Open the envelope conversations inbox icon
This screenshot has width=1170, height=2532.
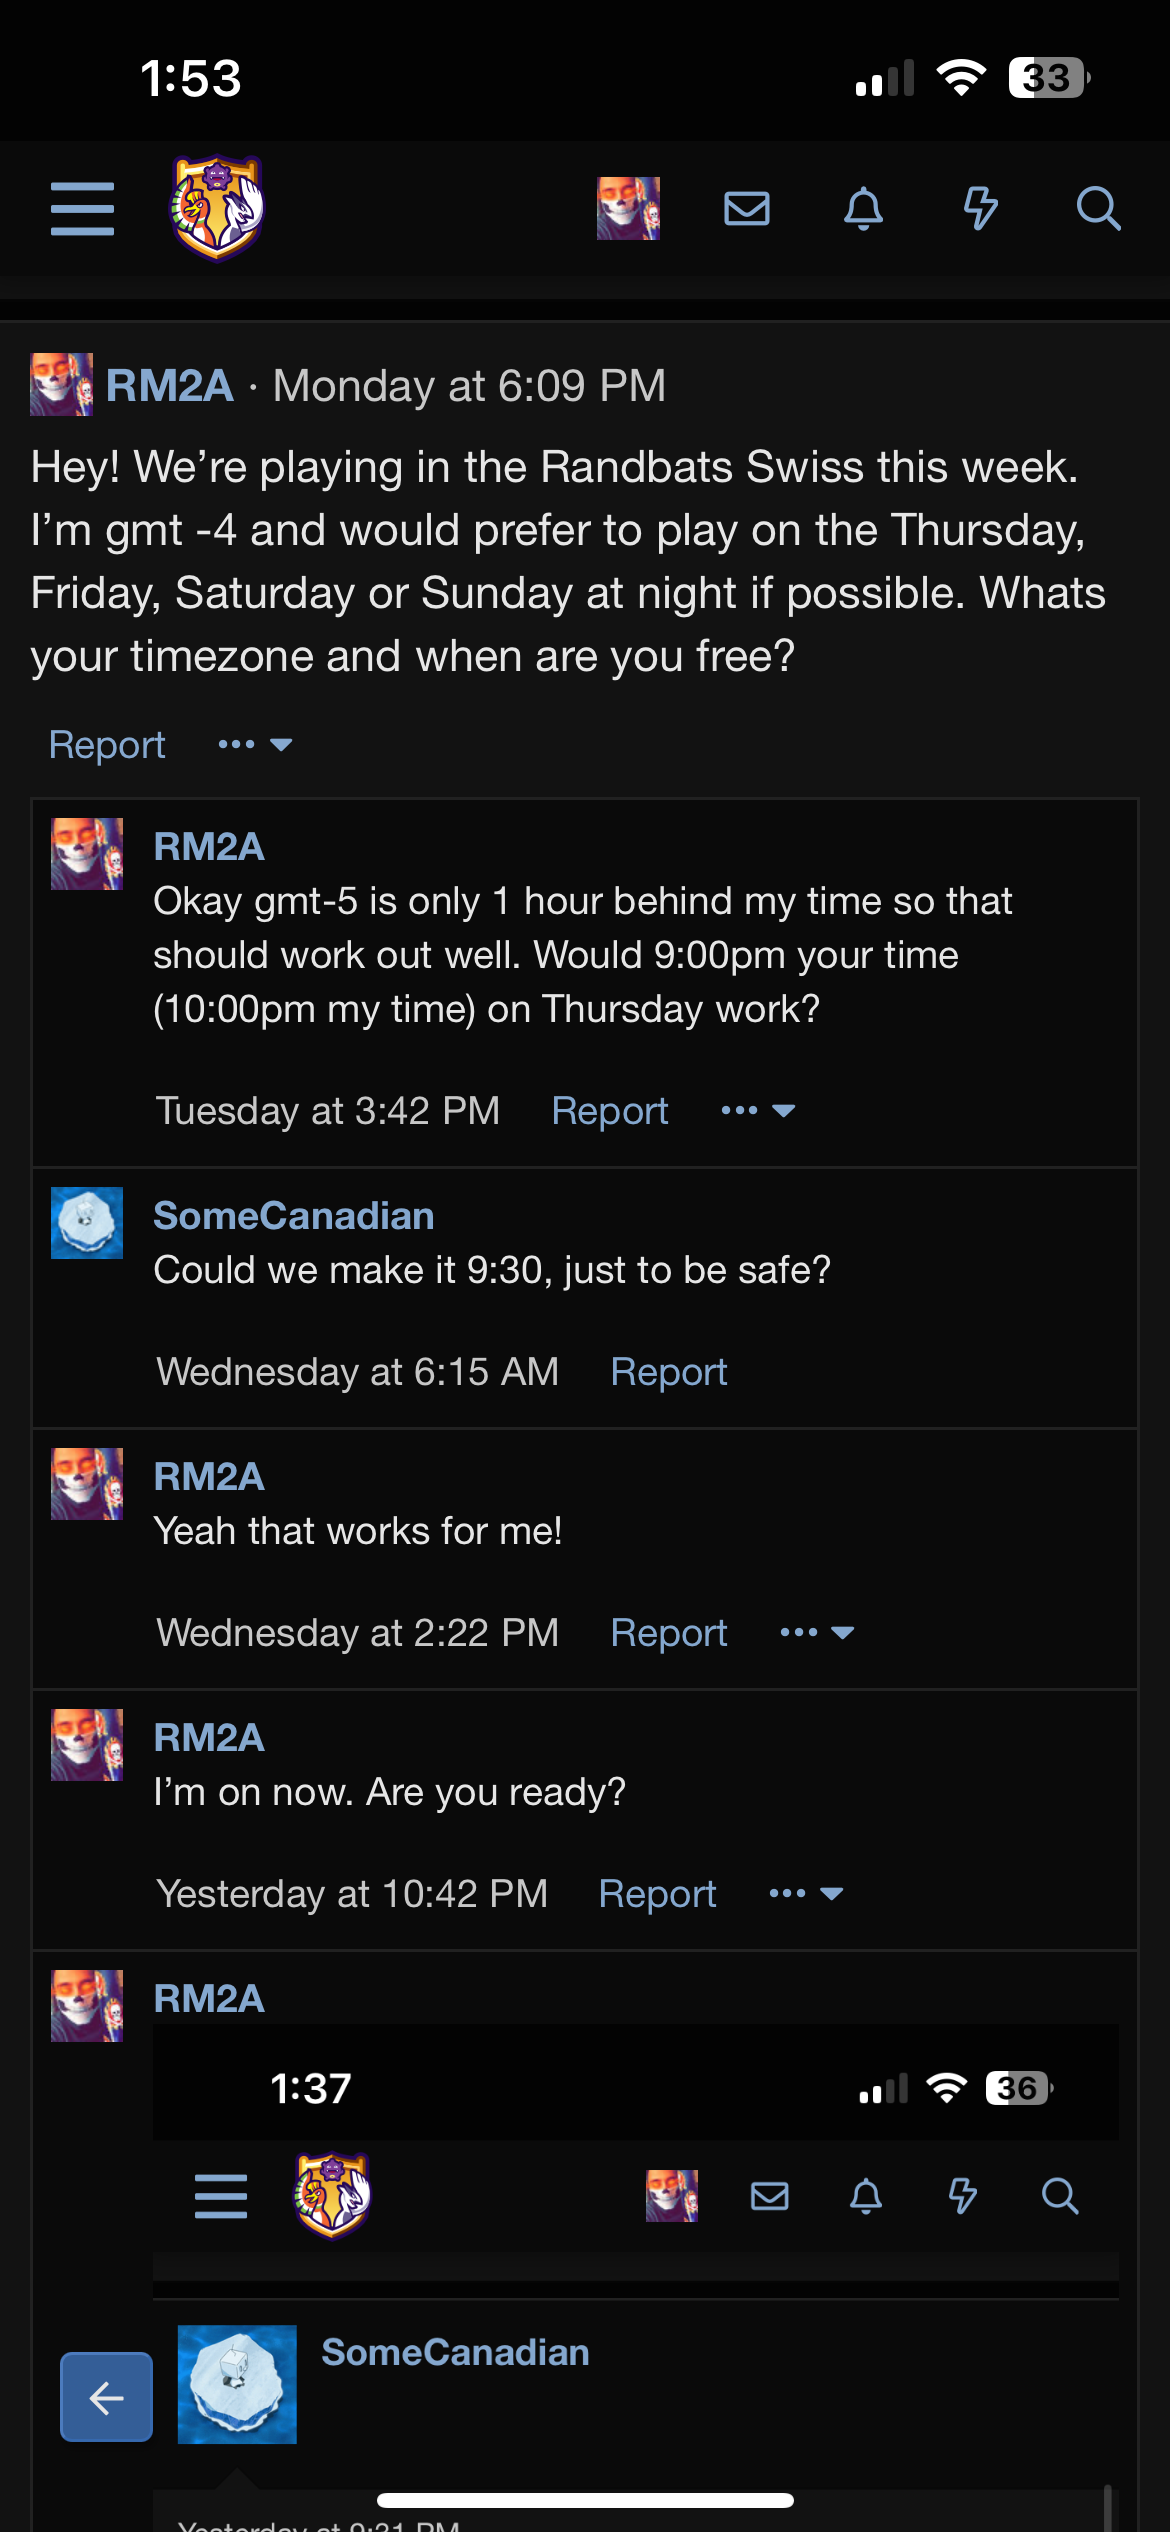pyautogui.click(x=746, y=209)
